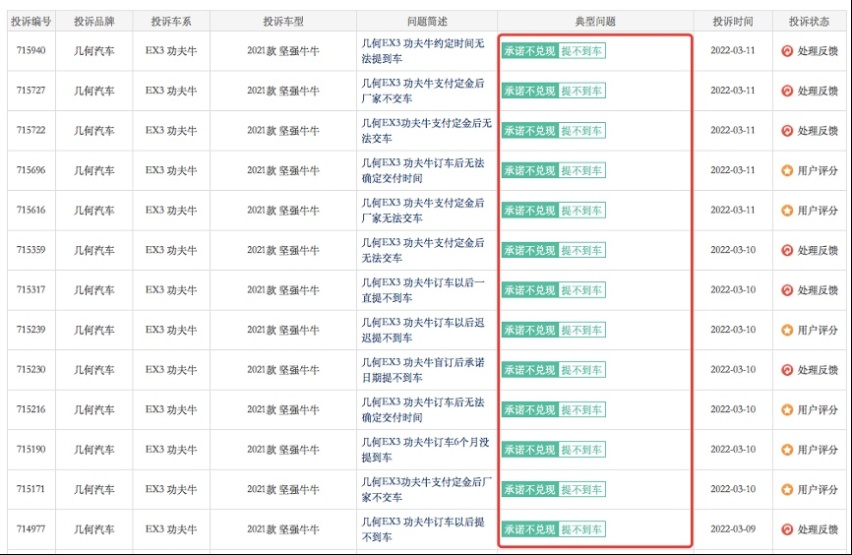Open the complaint summary link in row 715722
Image resolution: width=852 pixels, height=555 pixels.
click(x=427, y=130)
